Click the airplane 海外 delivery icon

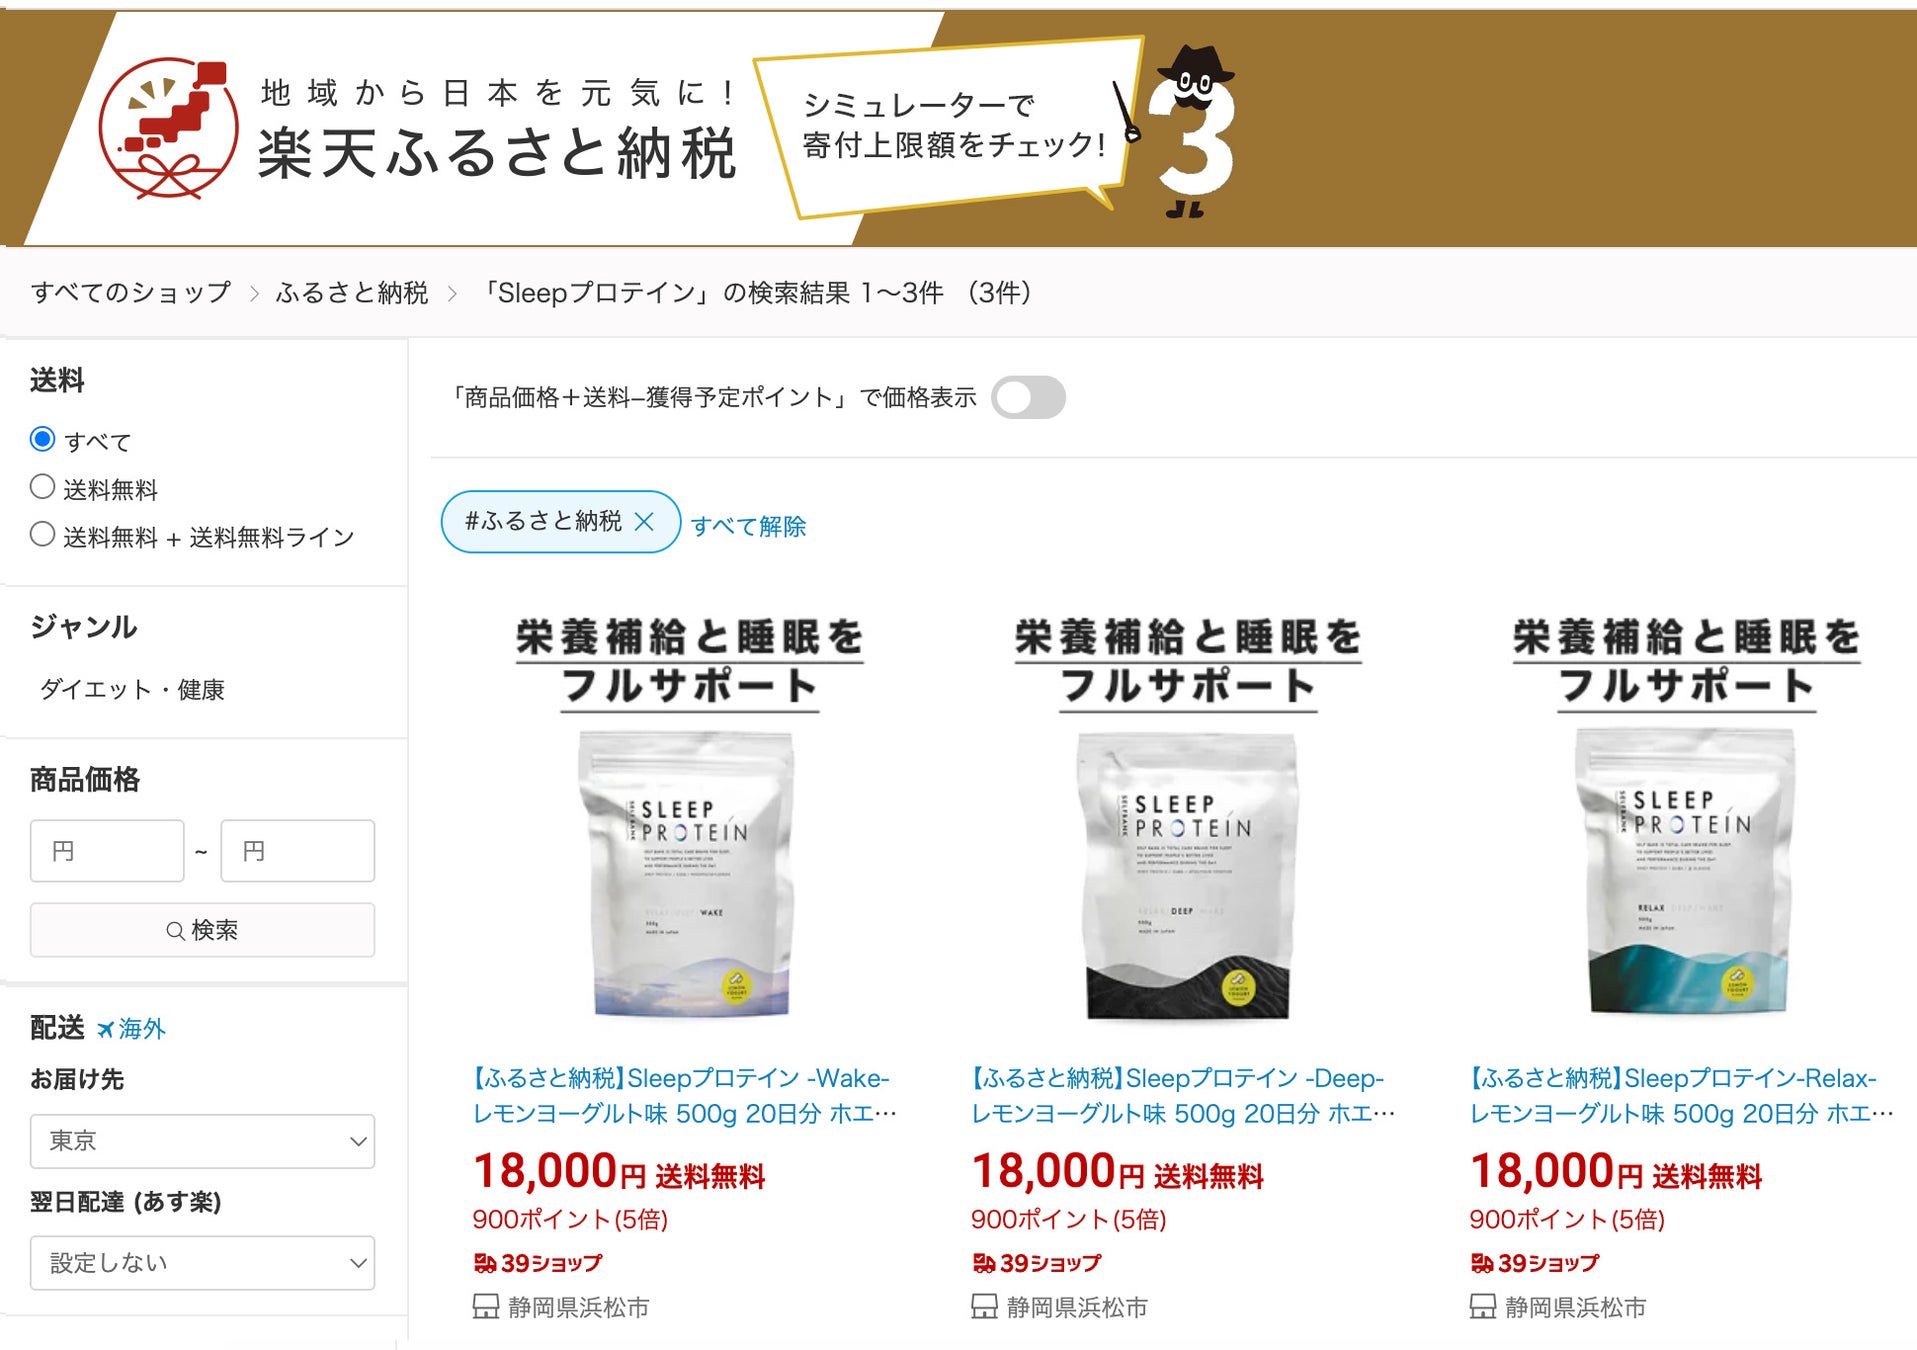(x=105, y=1029)
